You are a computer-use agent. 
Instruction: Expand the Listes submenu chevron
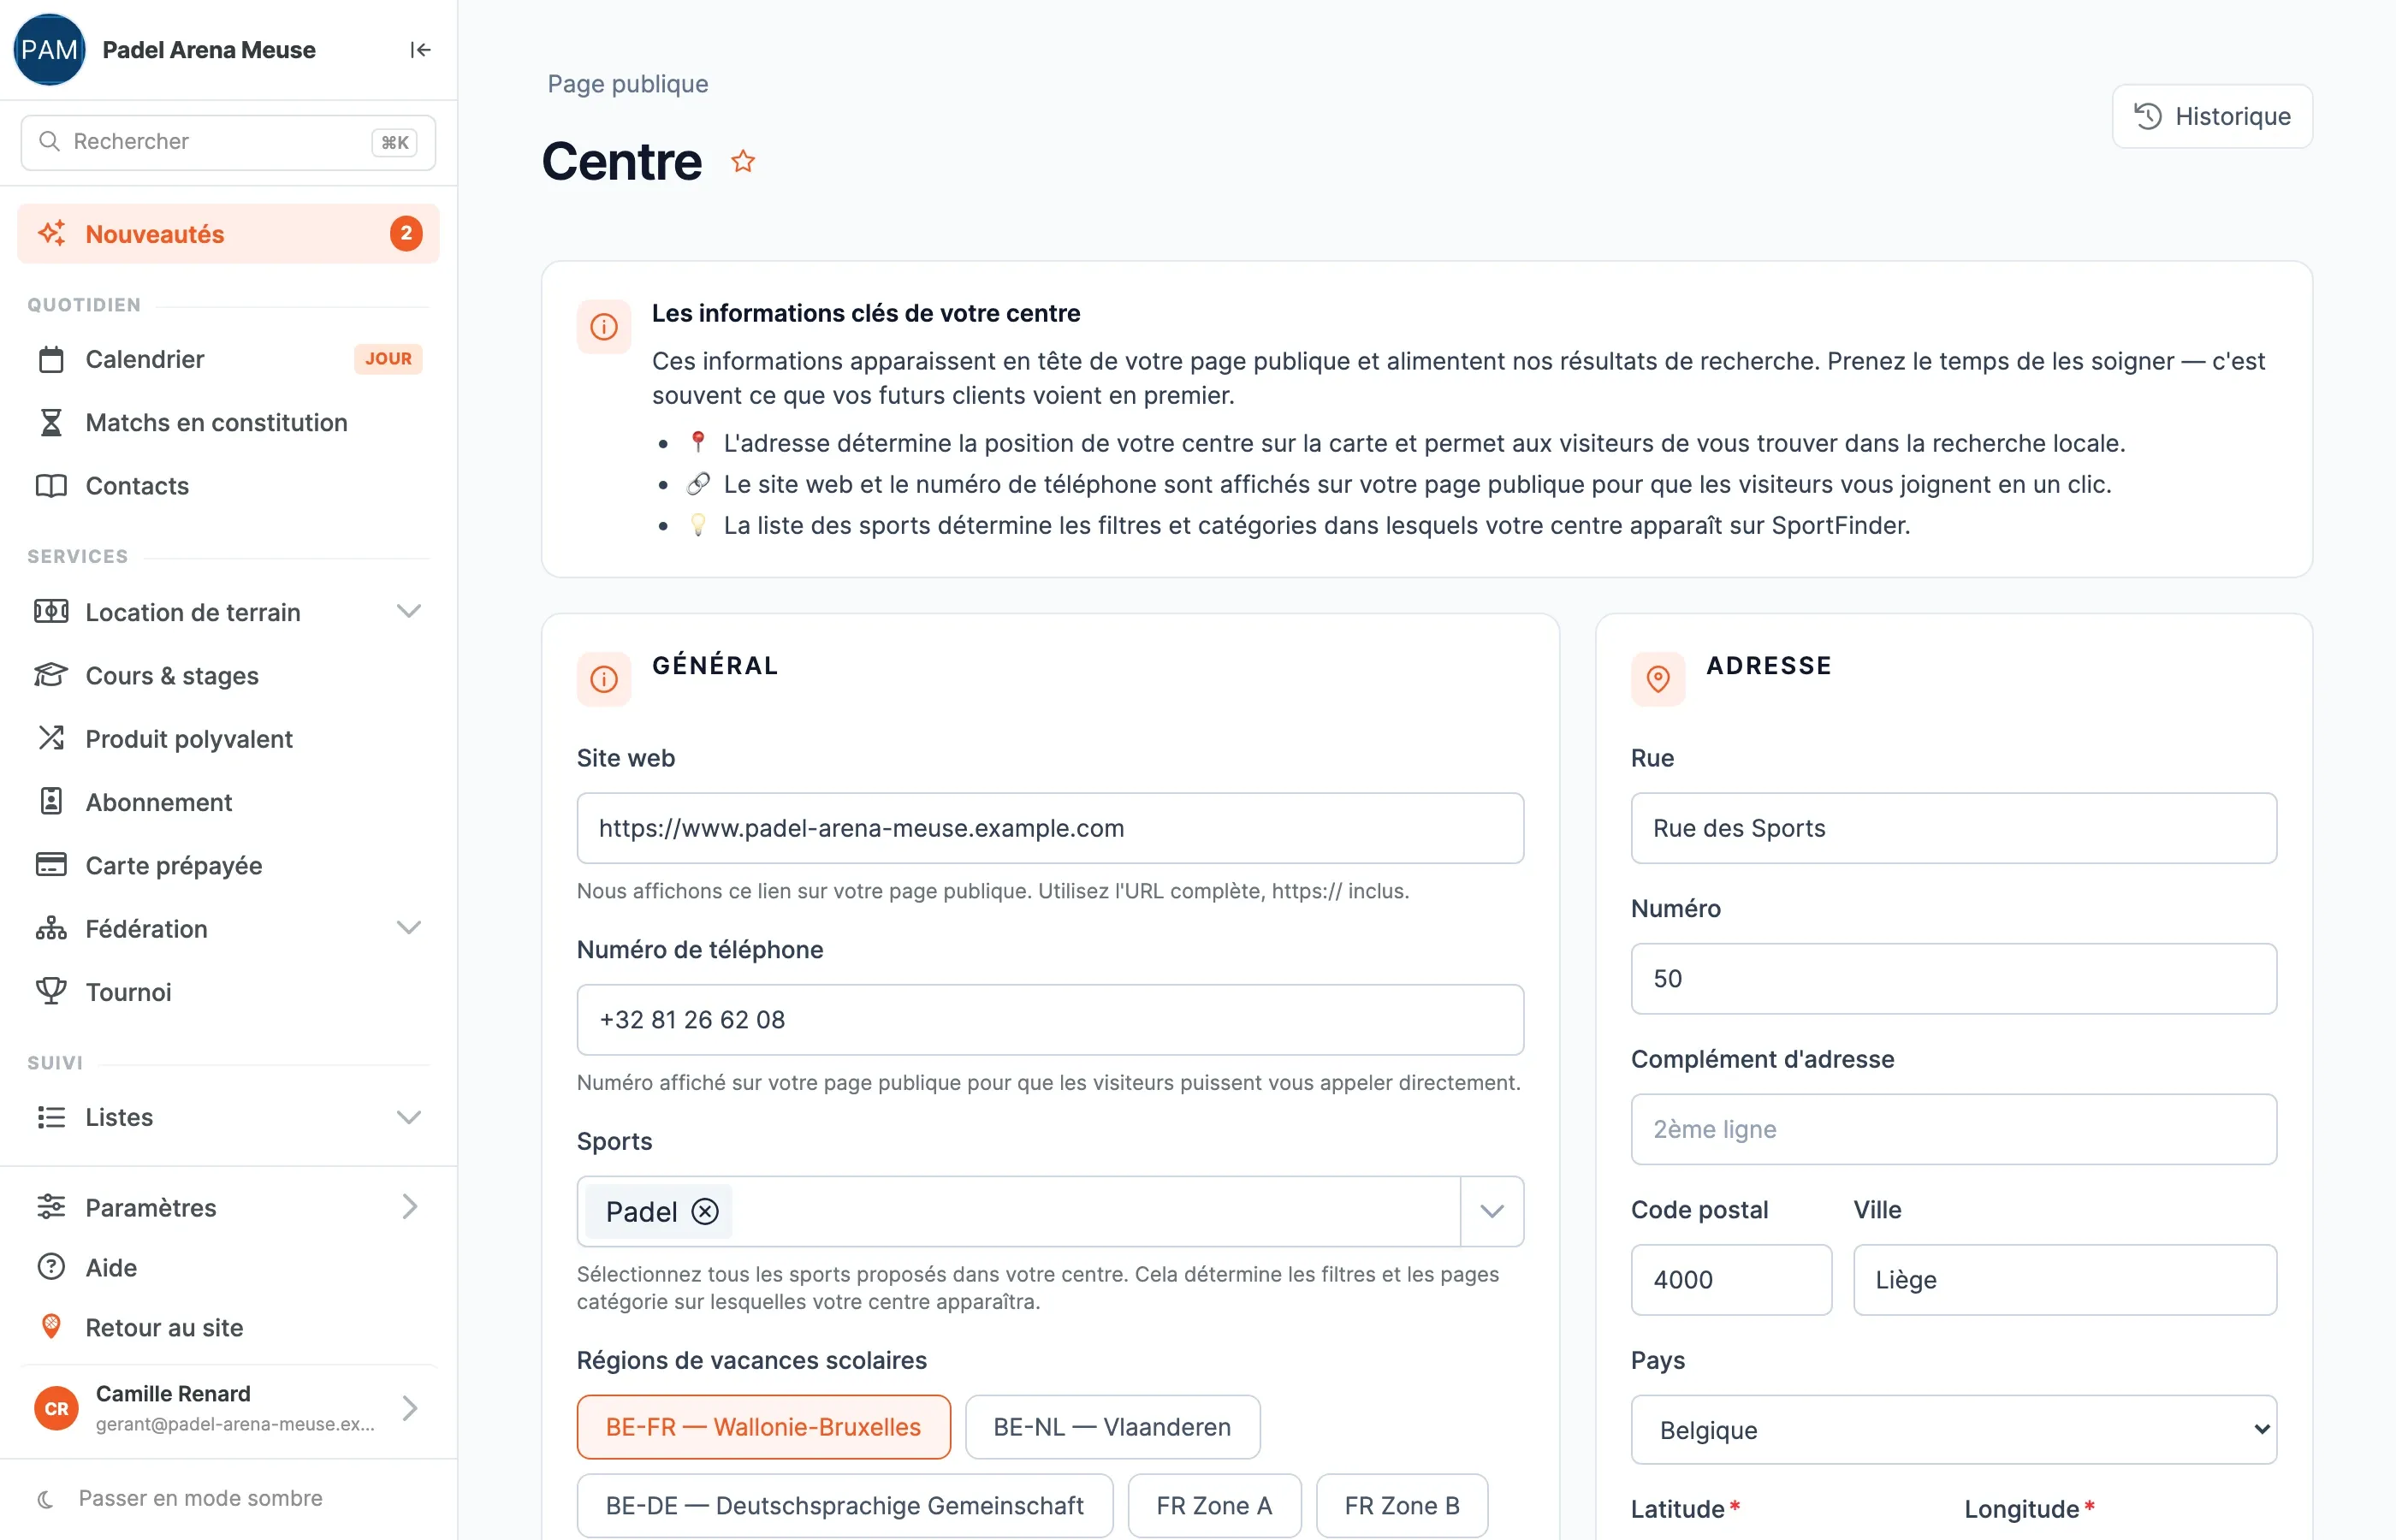point(408,1117)
